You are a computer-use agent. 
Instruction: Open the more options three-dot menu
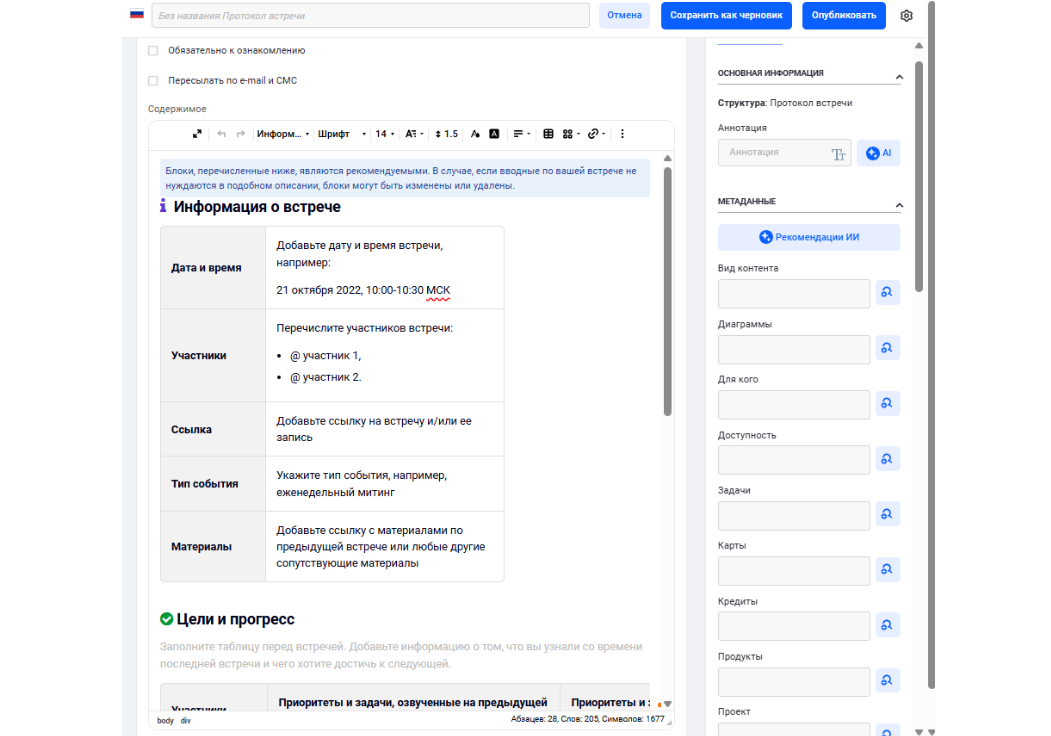pyautogui.click(x=622, y=134)
